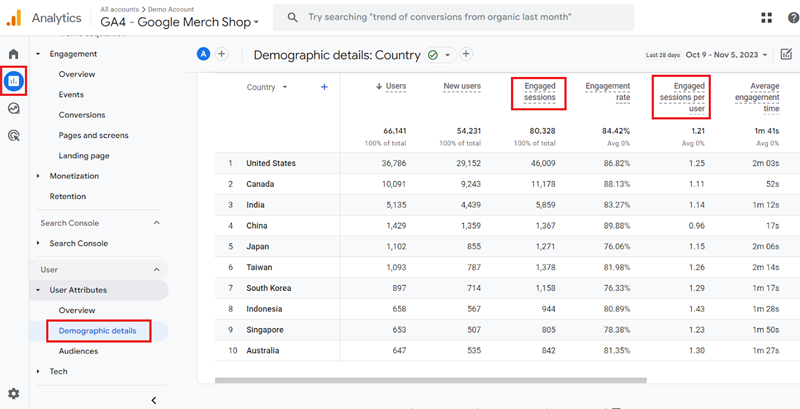Add a report filter with plus button

[466, 54]
